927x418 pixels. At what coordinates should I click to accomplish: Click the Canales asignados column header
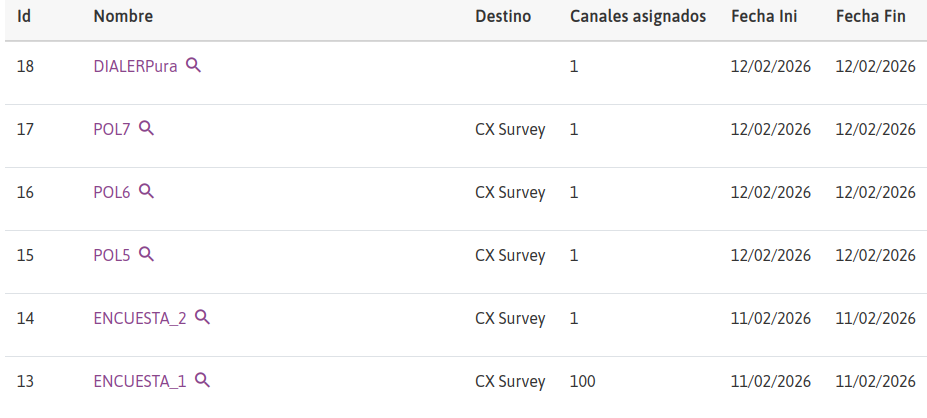(x=638, y=17)
